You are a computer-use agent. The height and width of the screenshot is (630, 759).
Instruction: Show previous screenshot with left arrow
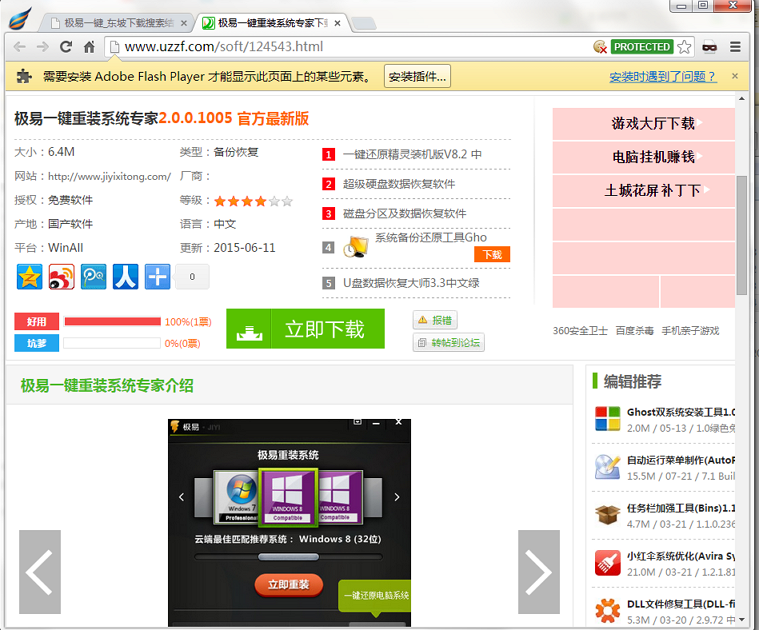point(40,572)
